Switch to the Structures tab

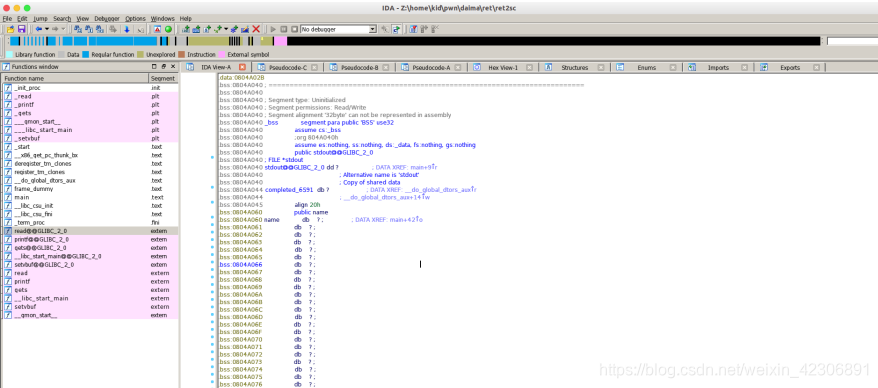click(x=575, y=67)
